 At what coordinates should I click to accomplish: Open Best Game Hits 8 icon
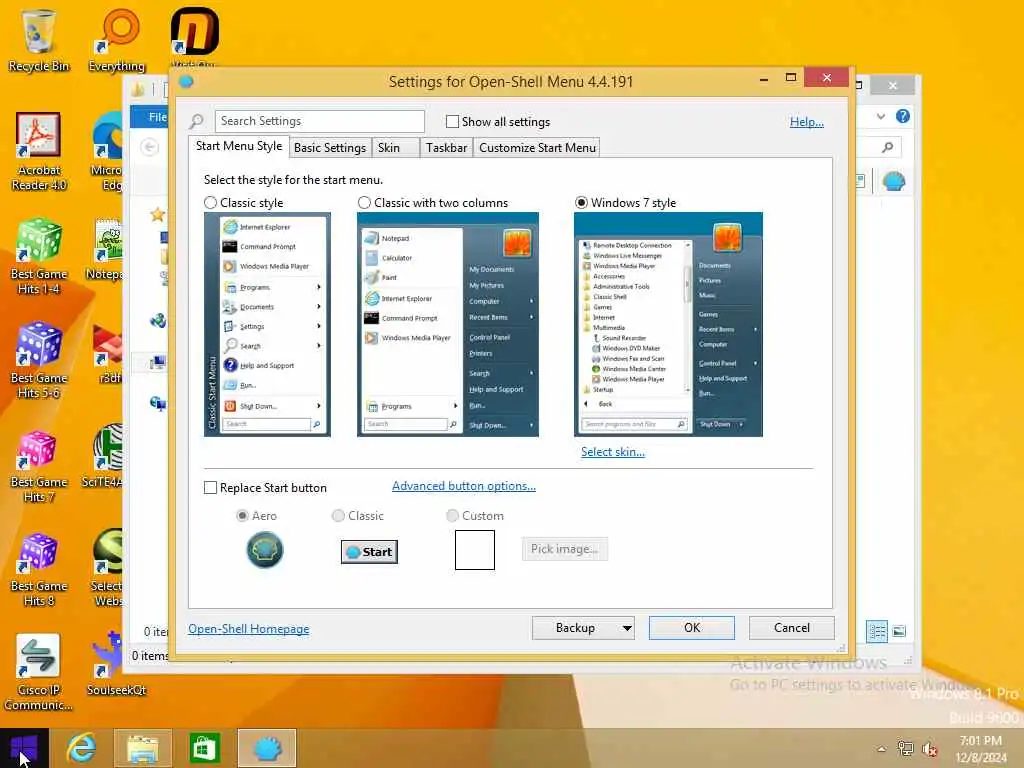coord(39,570)
